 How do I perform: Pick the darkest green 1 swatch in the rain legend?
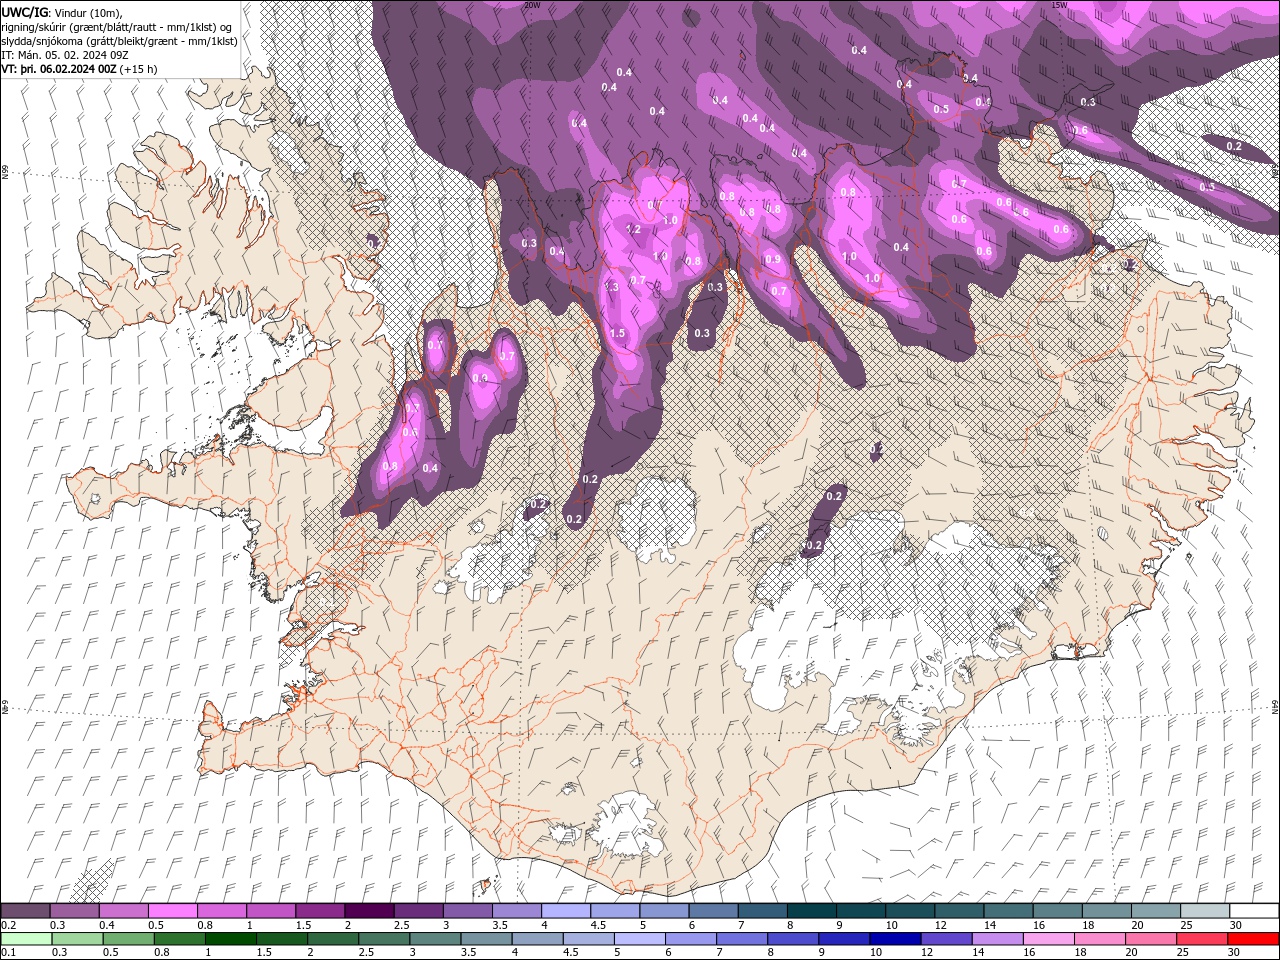pyautogui.click(x=231, y=939)
